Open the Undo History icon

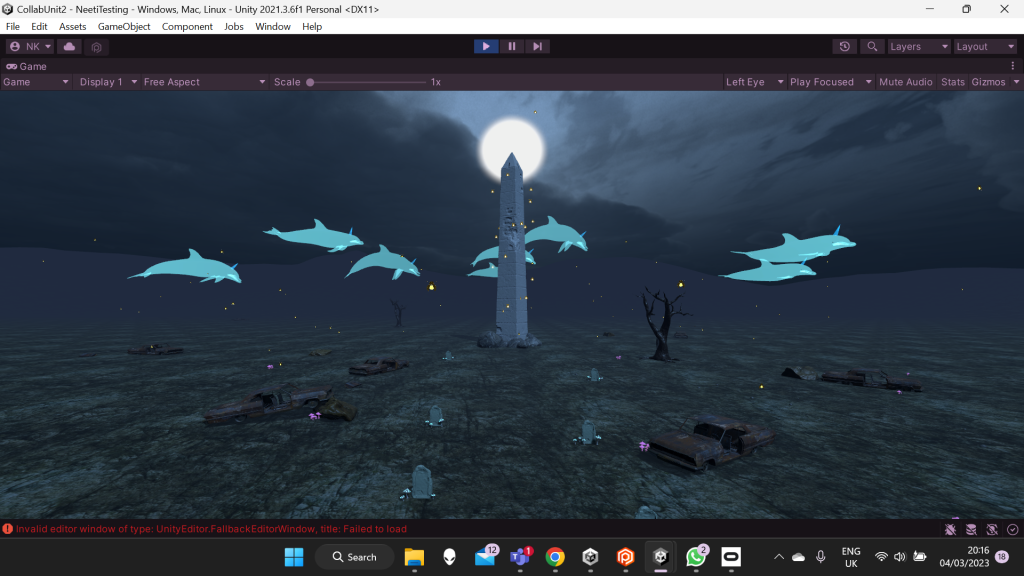click(844, 46)
